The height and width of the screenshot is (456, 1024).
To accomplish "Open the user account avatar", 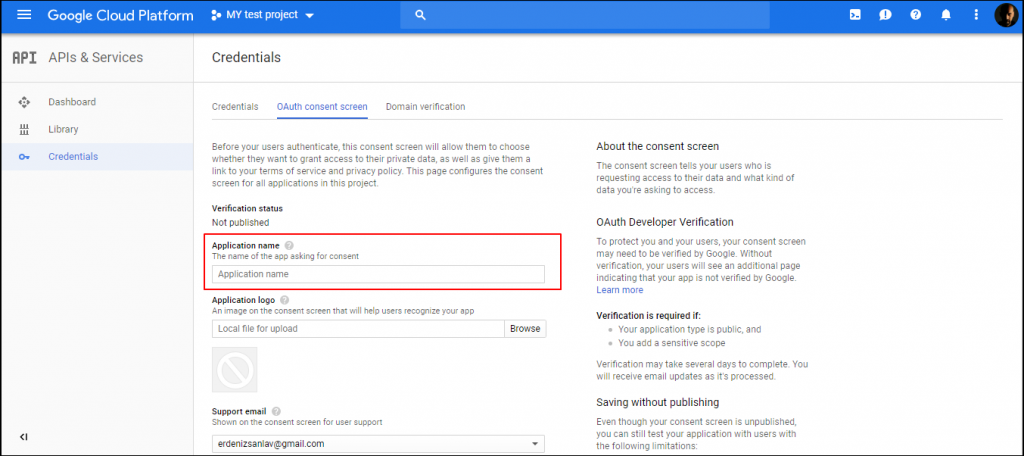I will 1006,15.
